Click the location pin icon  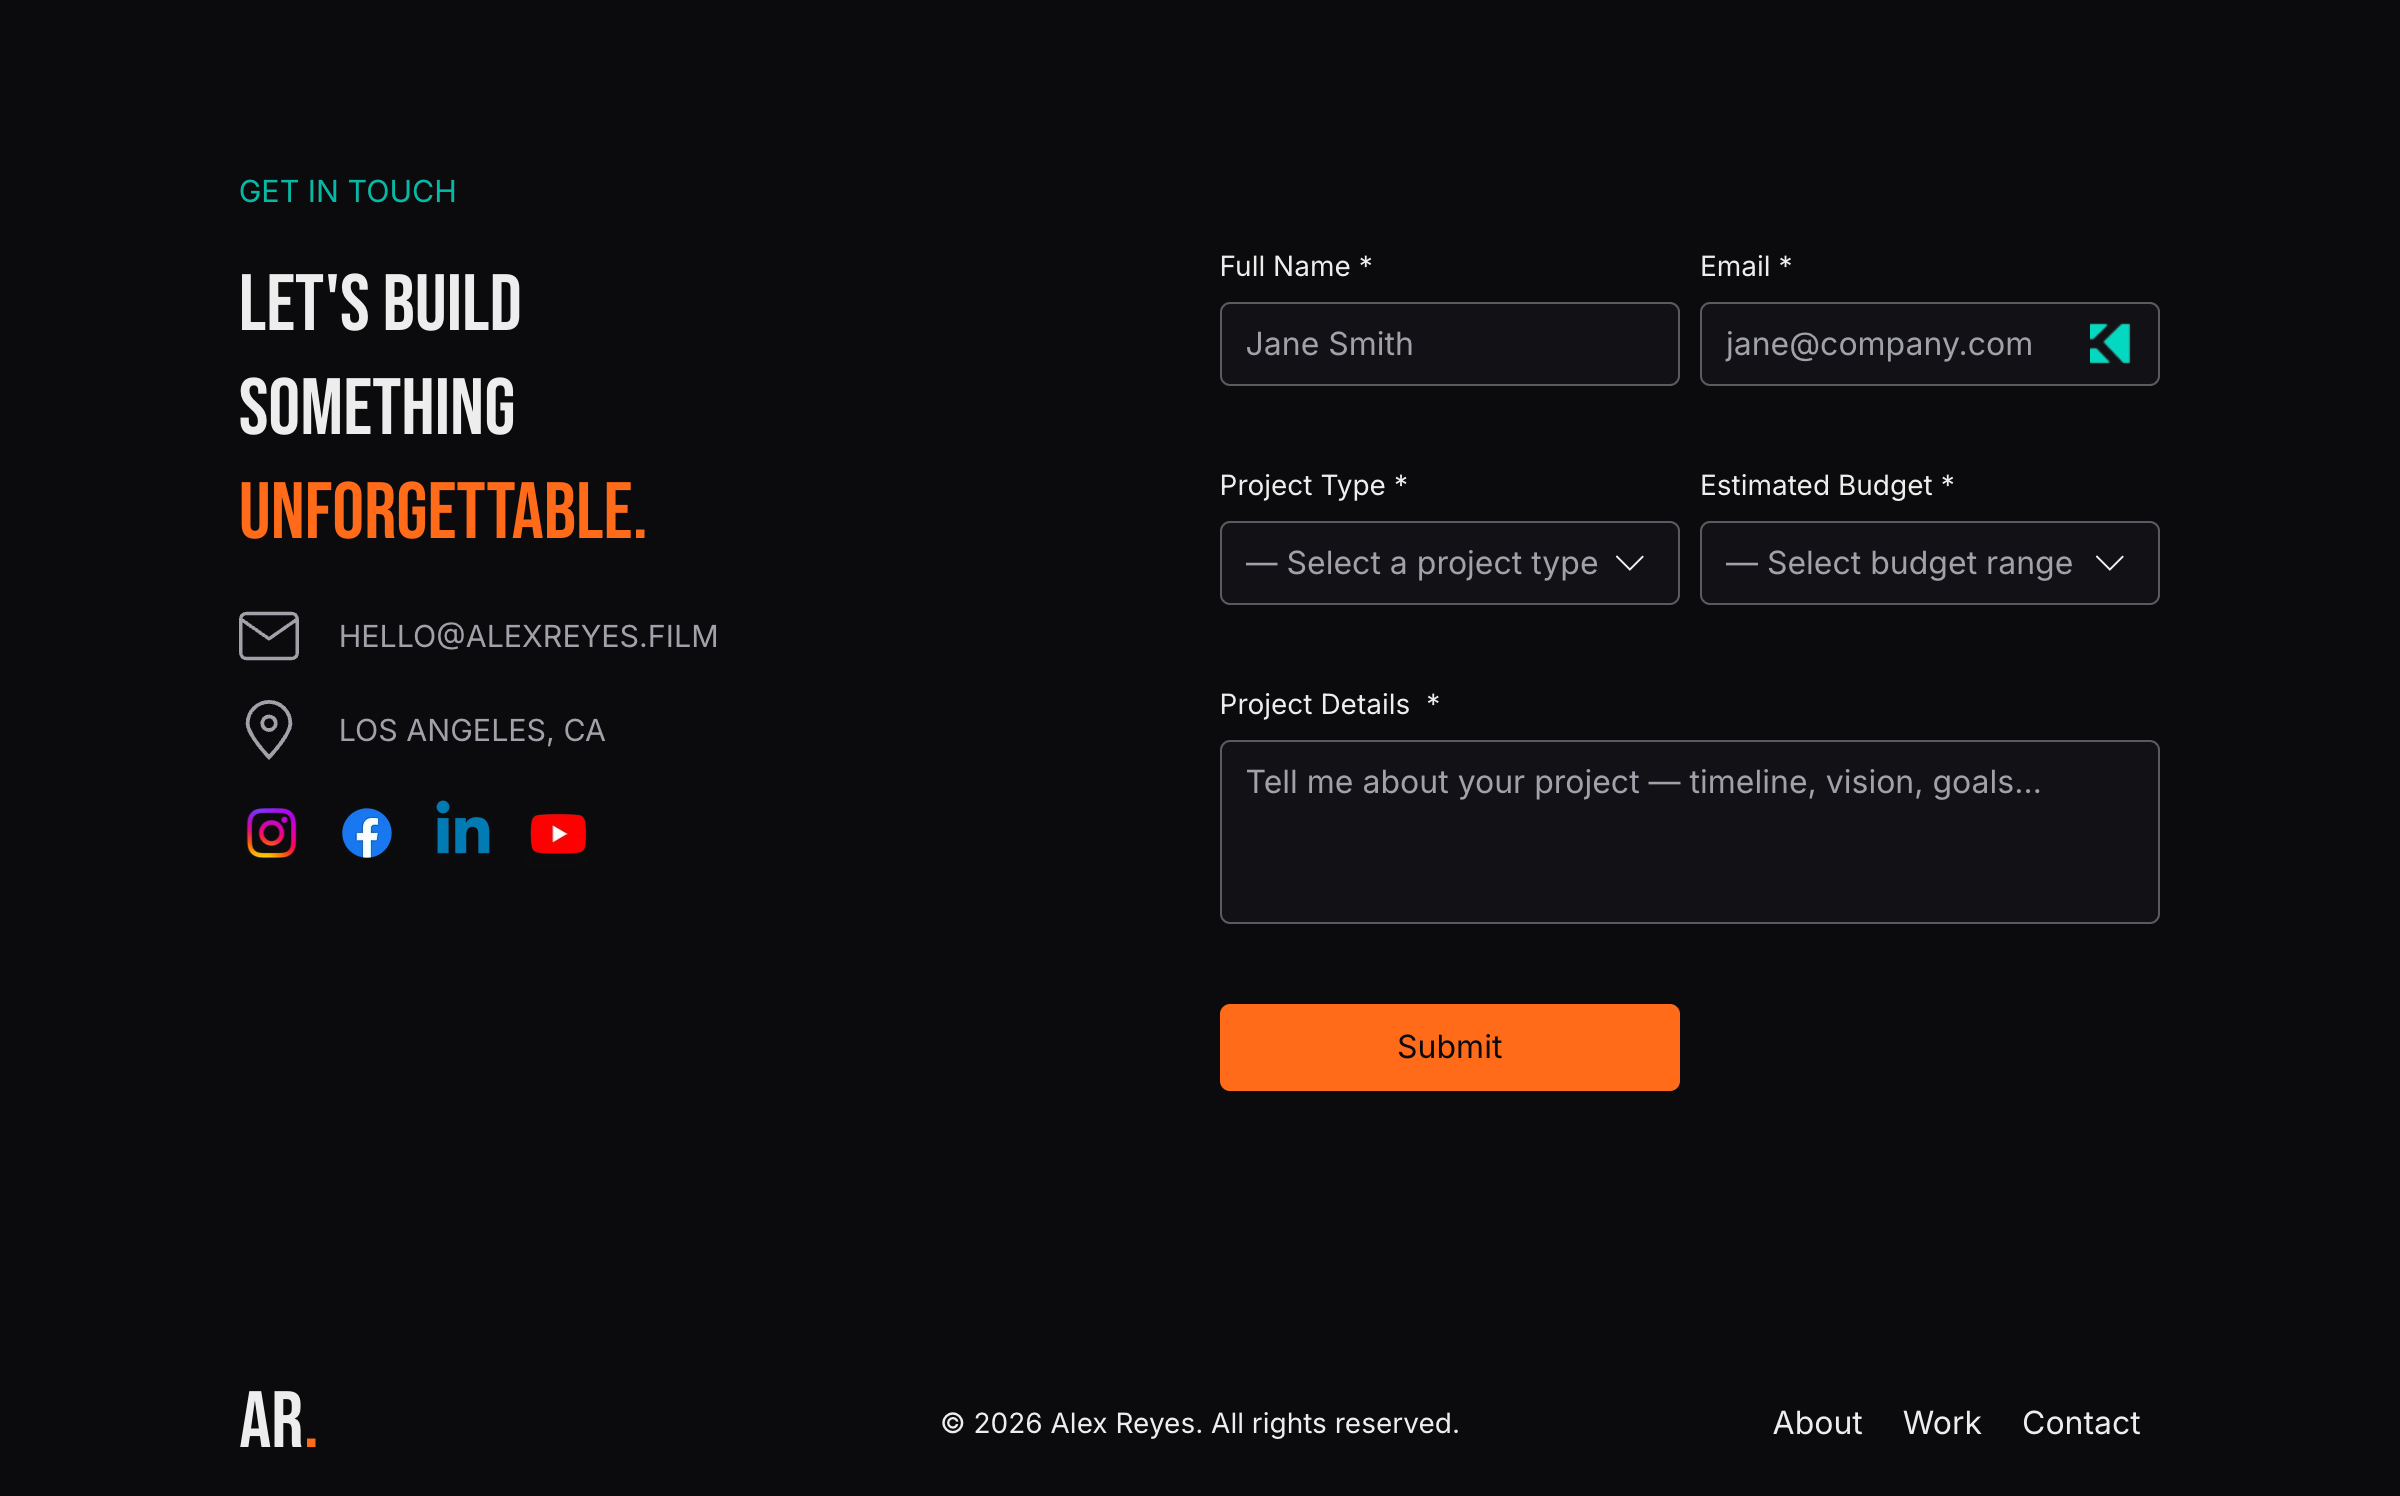tap(269, 730)
